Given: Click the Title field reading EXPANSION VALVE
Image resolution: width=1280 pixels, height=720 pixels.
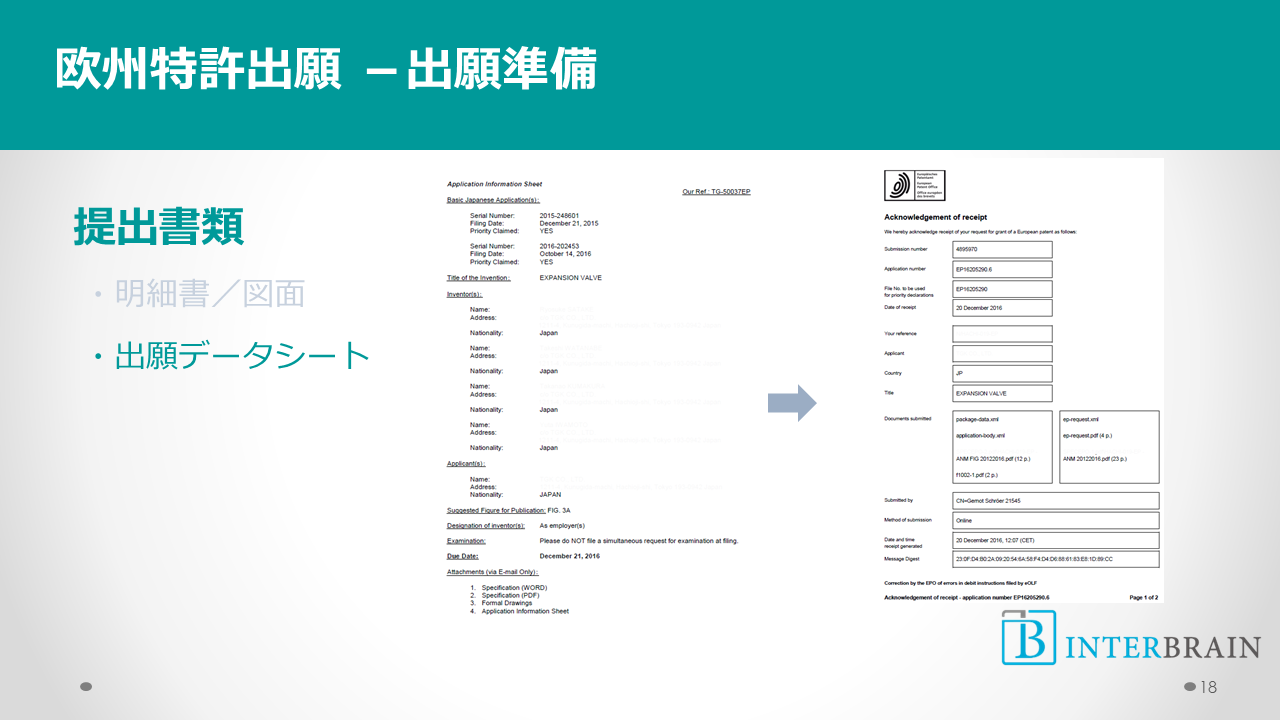Looking at the screenshot, I should pyautogui.click(x=1001, y=394).
